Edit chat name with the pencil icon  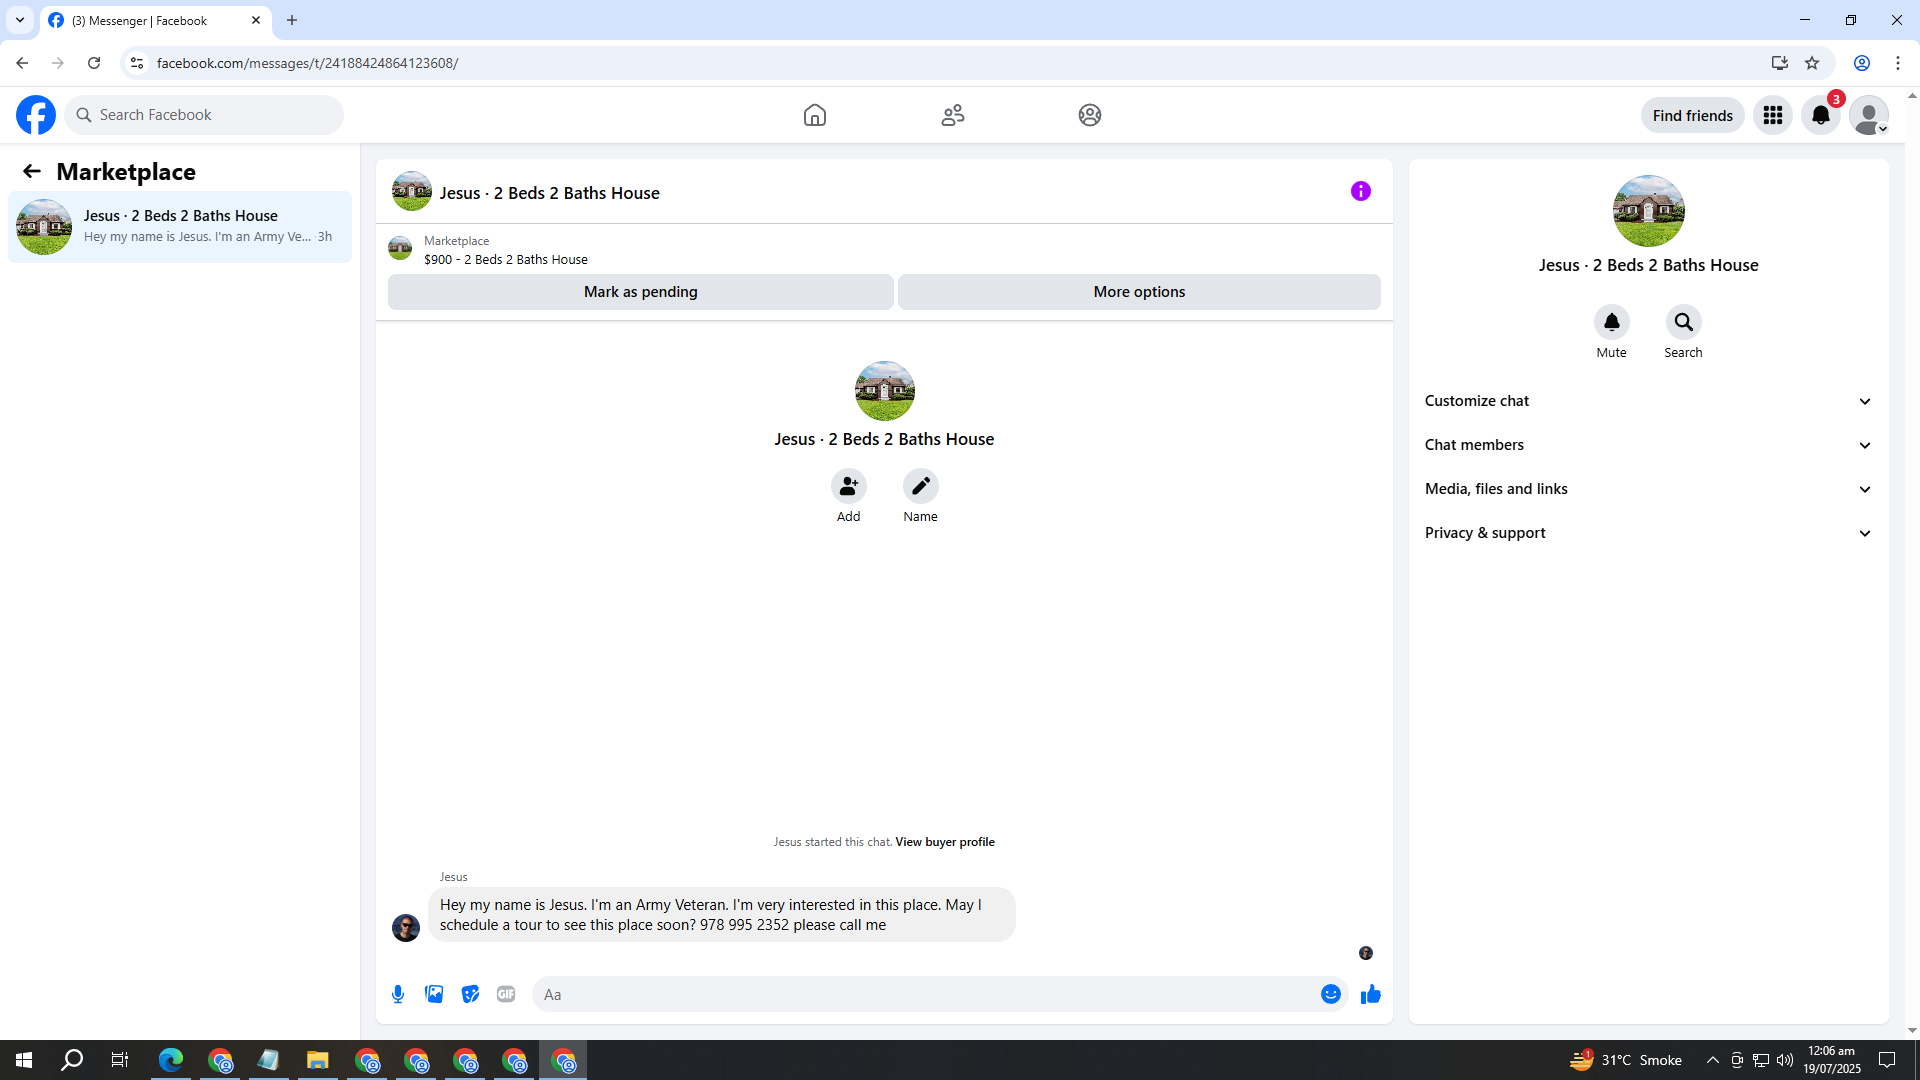click(920, 486)
